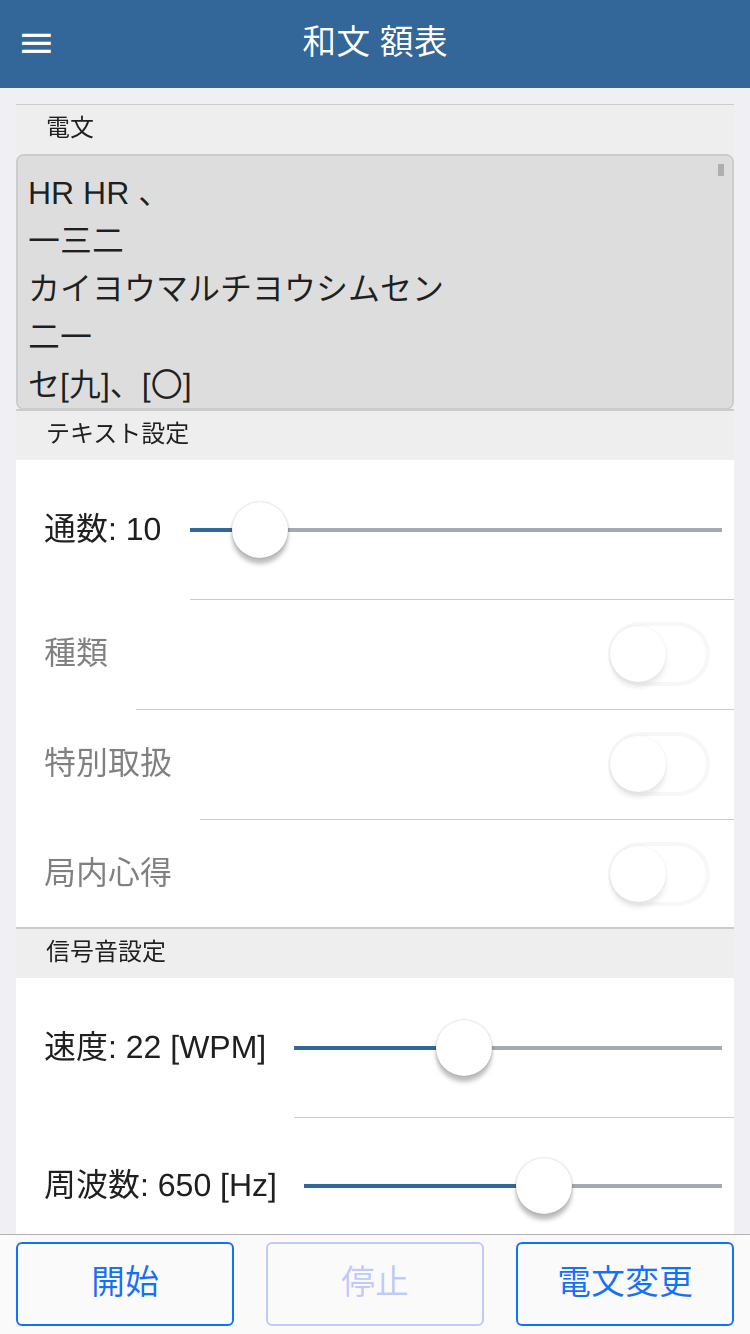Select the 信号音設定 section header
The height and width of the screenshot is (1334, 750).
click(106, 952)
